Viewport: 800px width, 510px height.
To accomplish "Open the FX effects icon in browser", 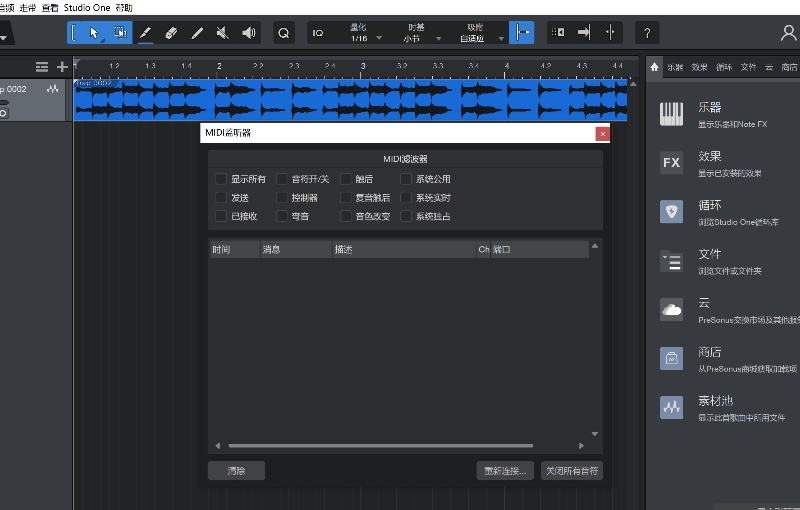I will pos(671,163).
